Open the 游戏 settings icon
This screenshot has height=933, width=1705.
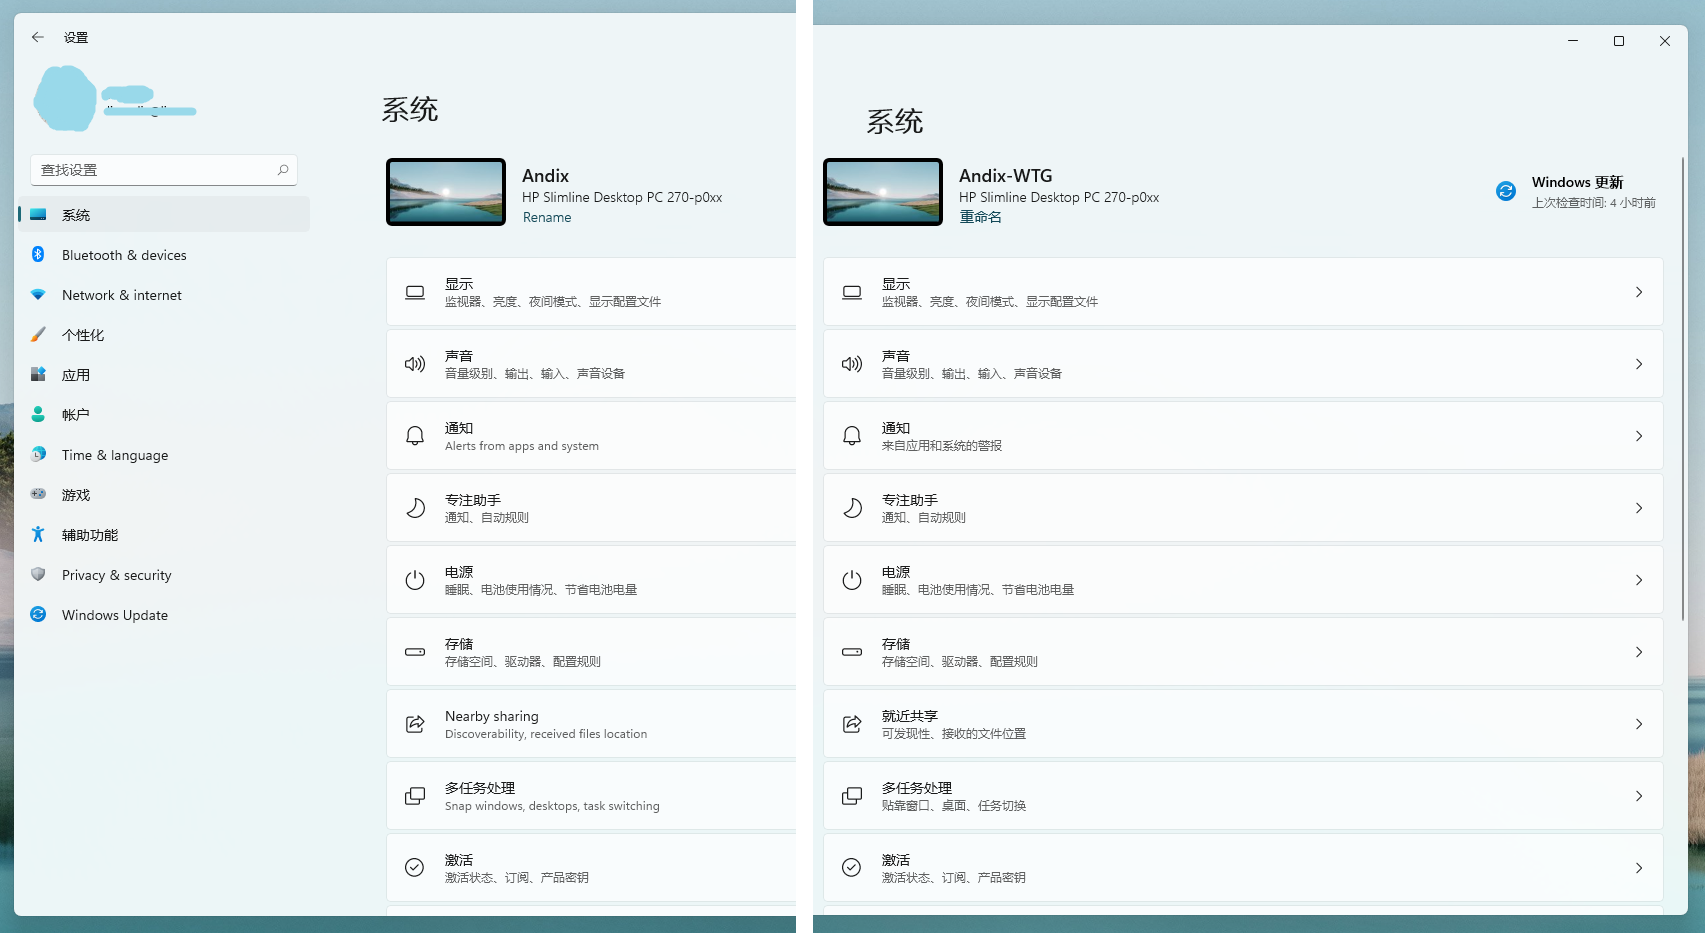pos(38,494)
